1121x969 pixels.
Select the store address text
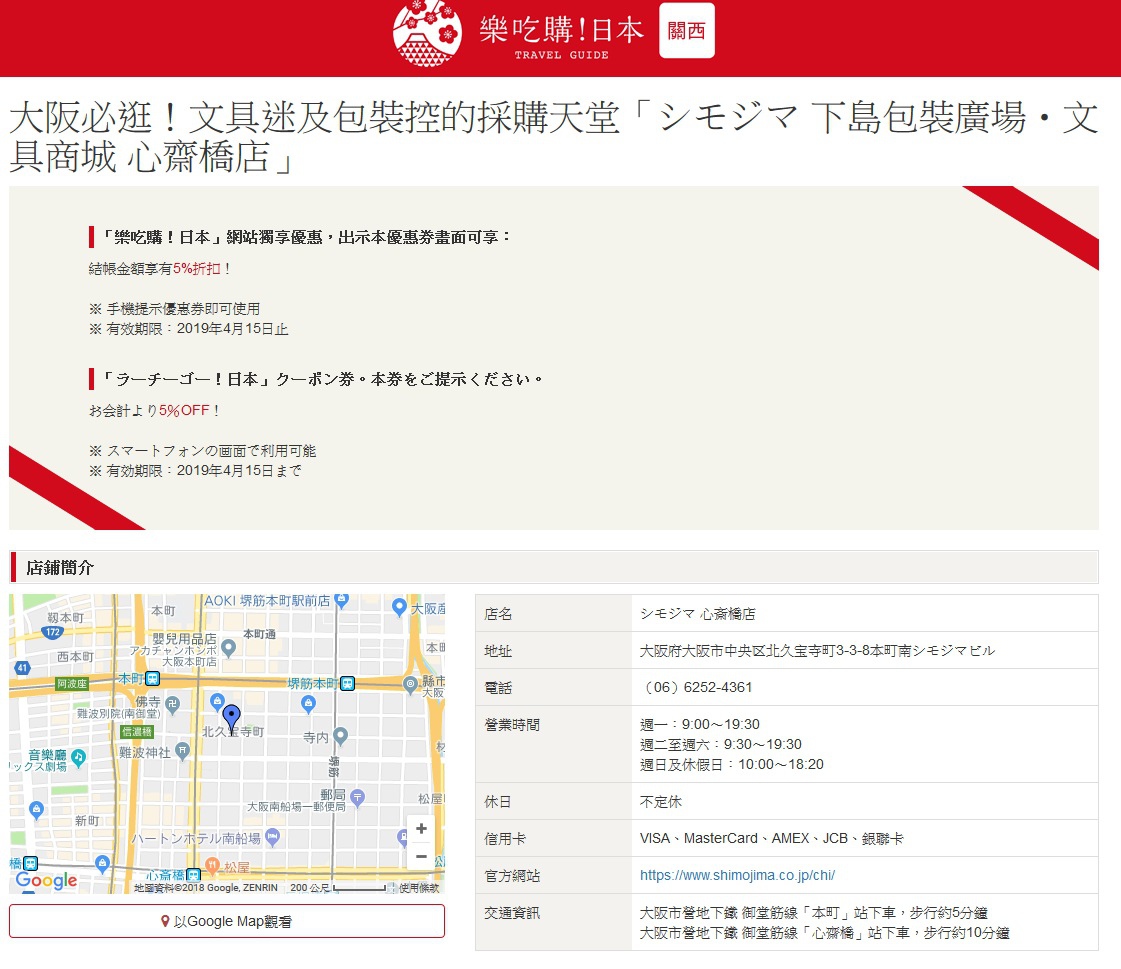(x=817, y=651)
